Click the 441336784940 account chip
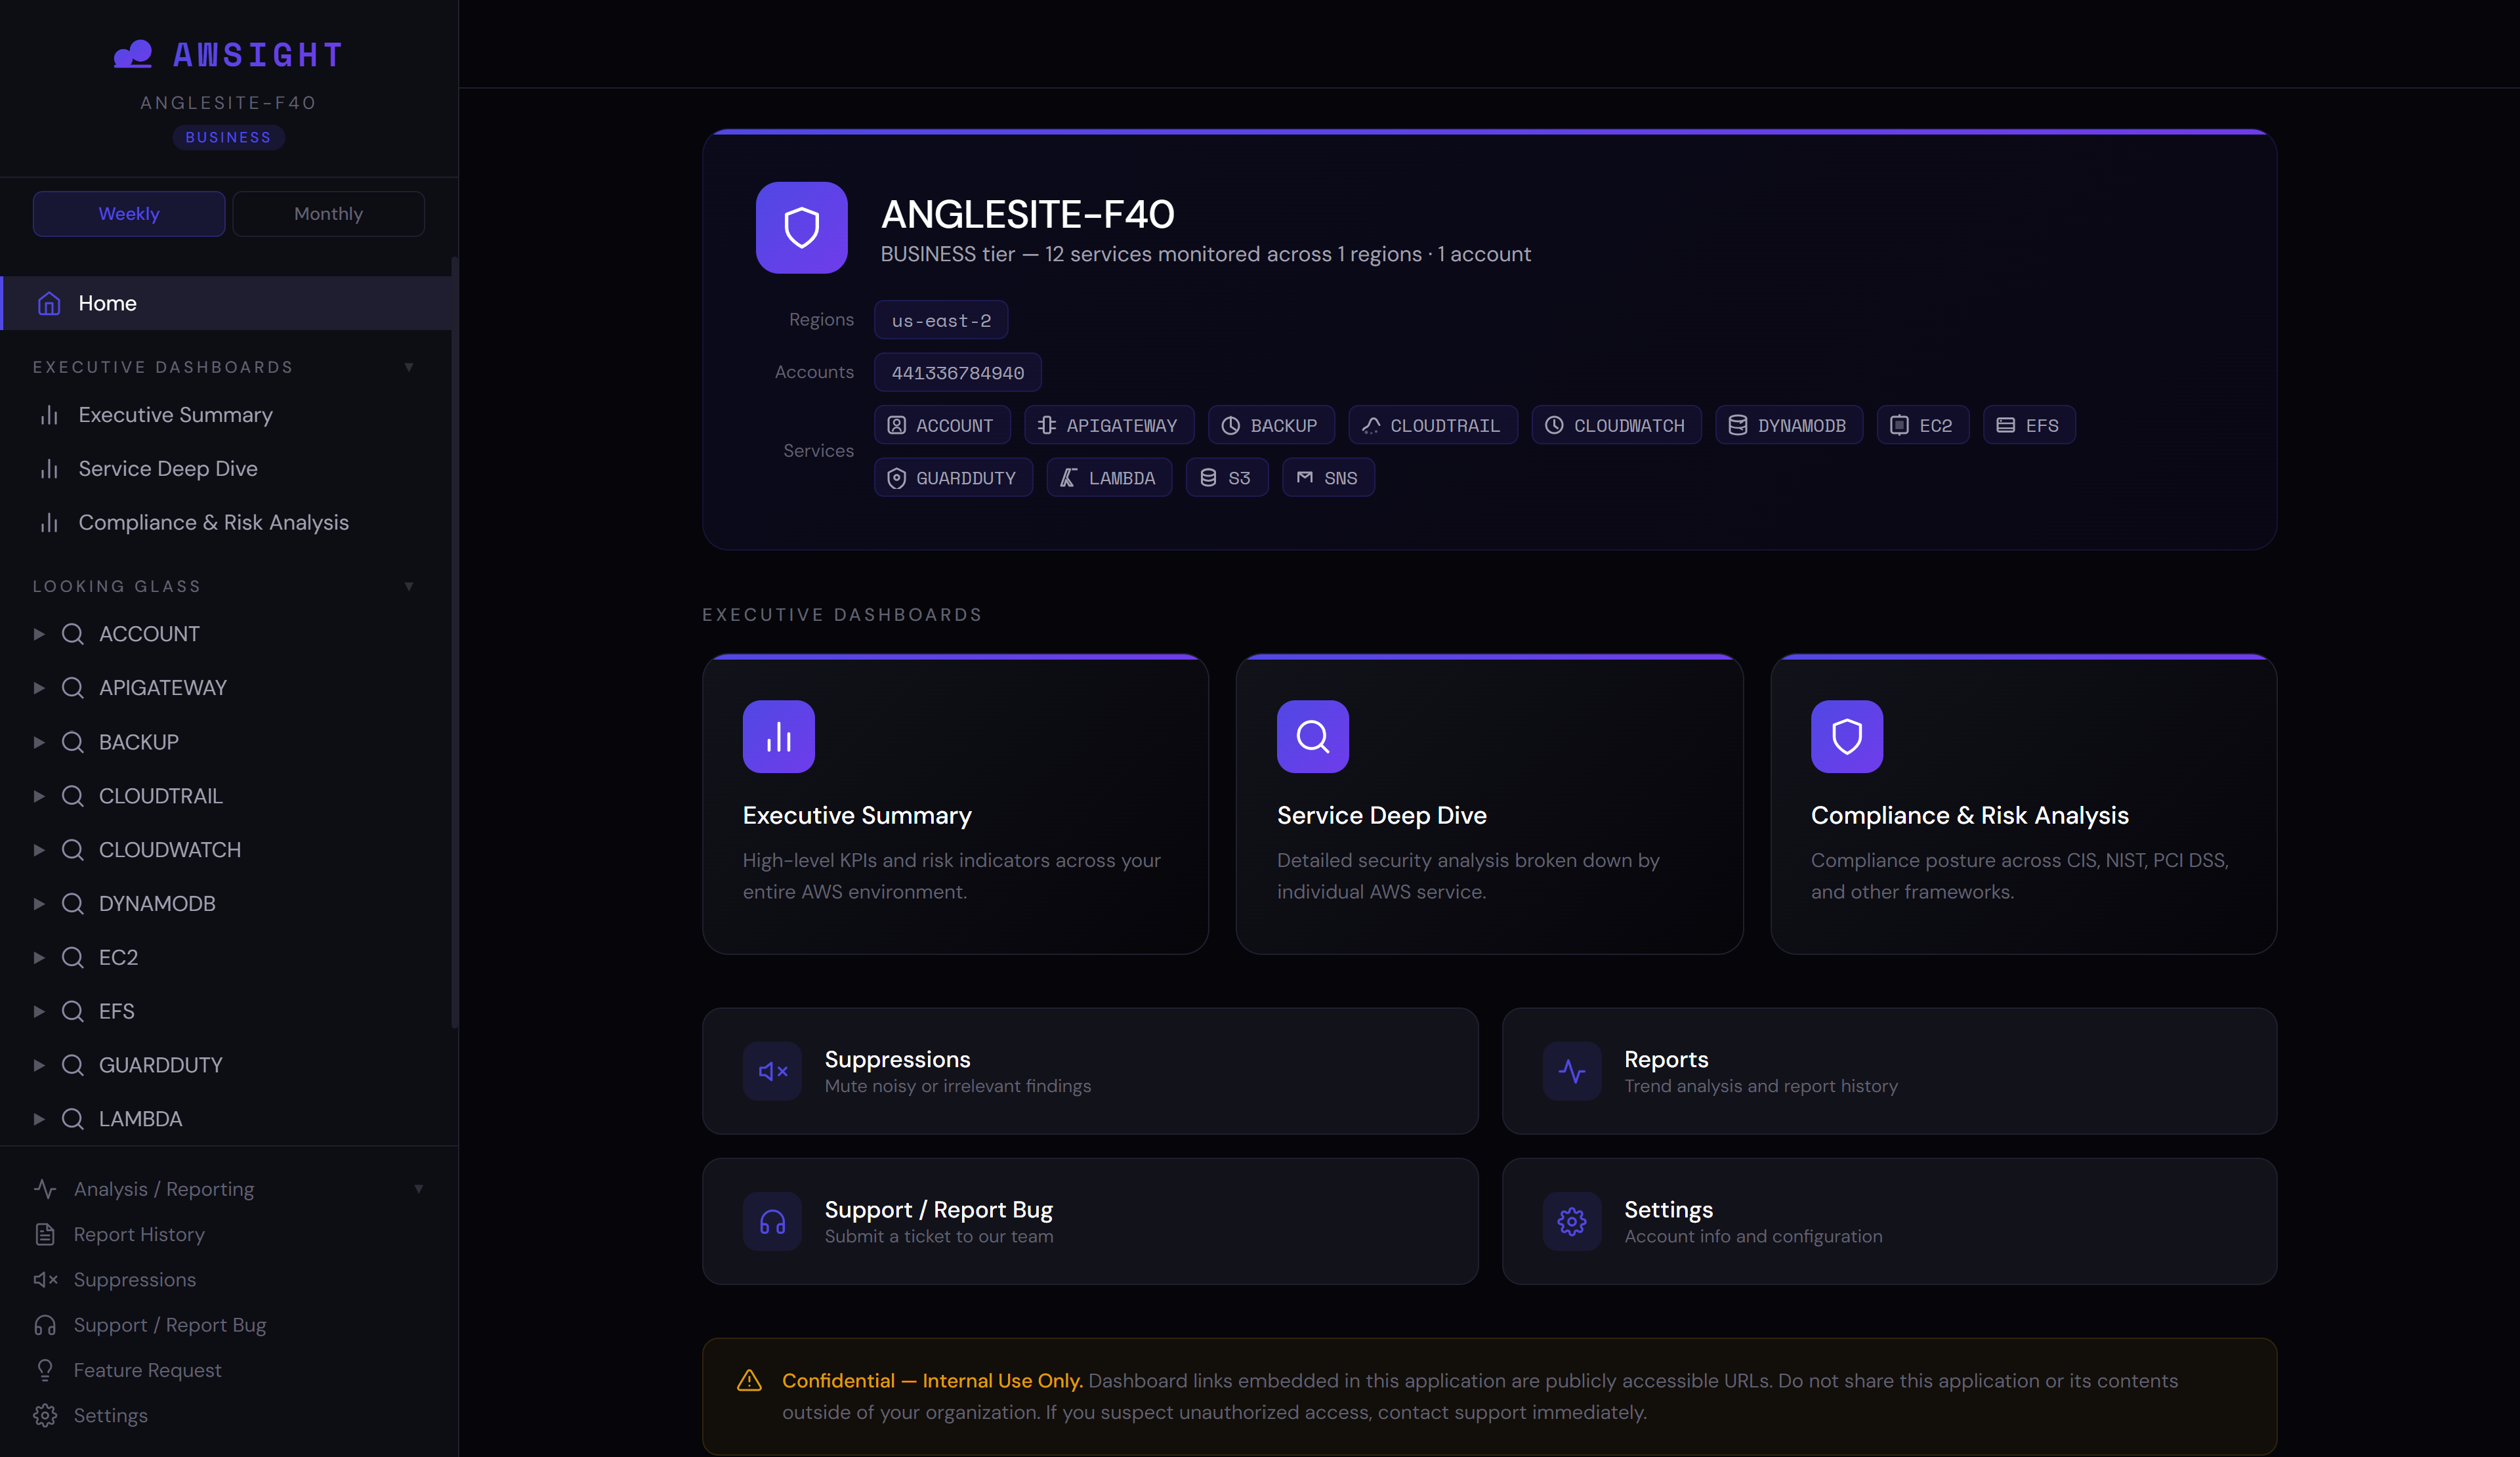 (958, 373)
